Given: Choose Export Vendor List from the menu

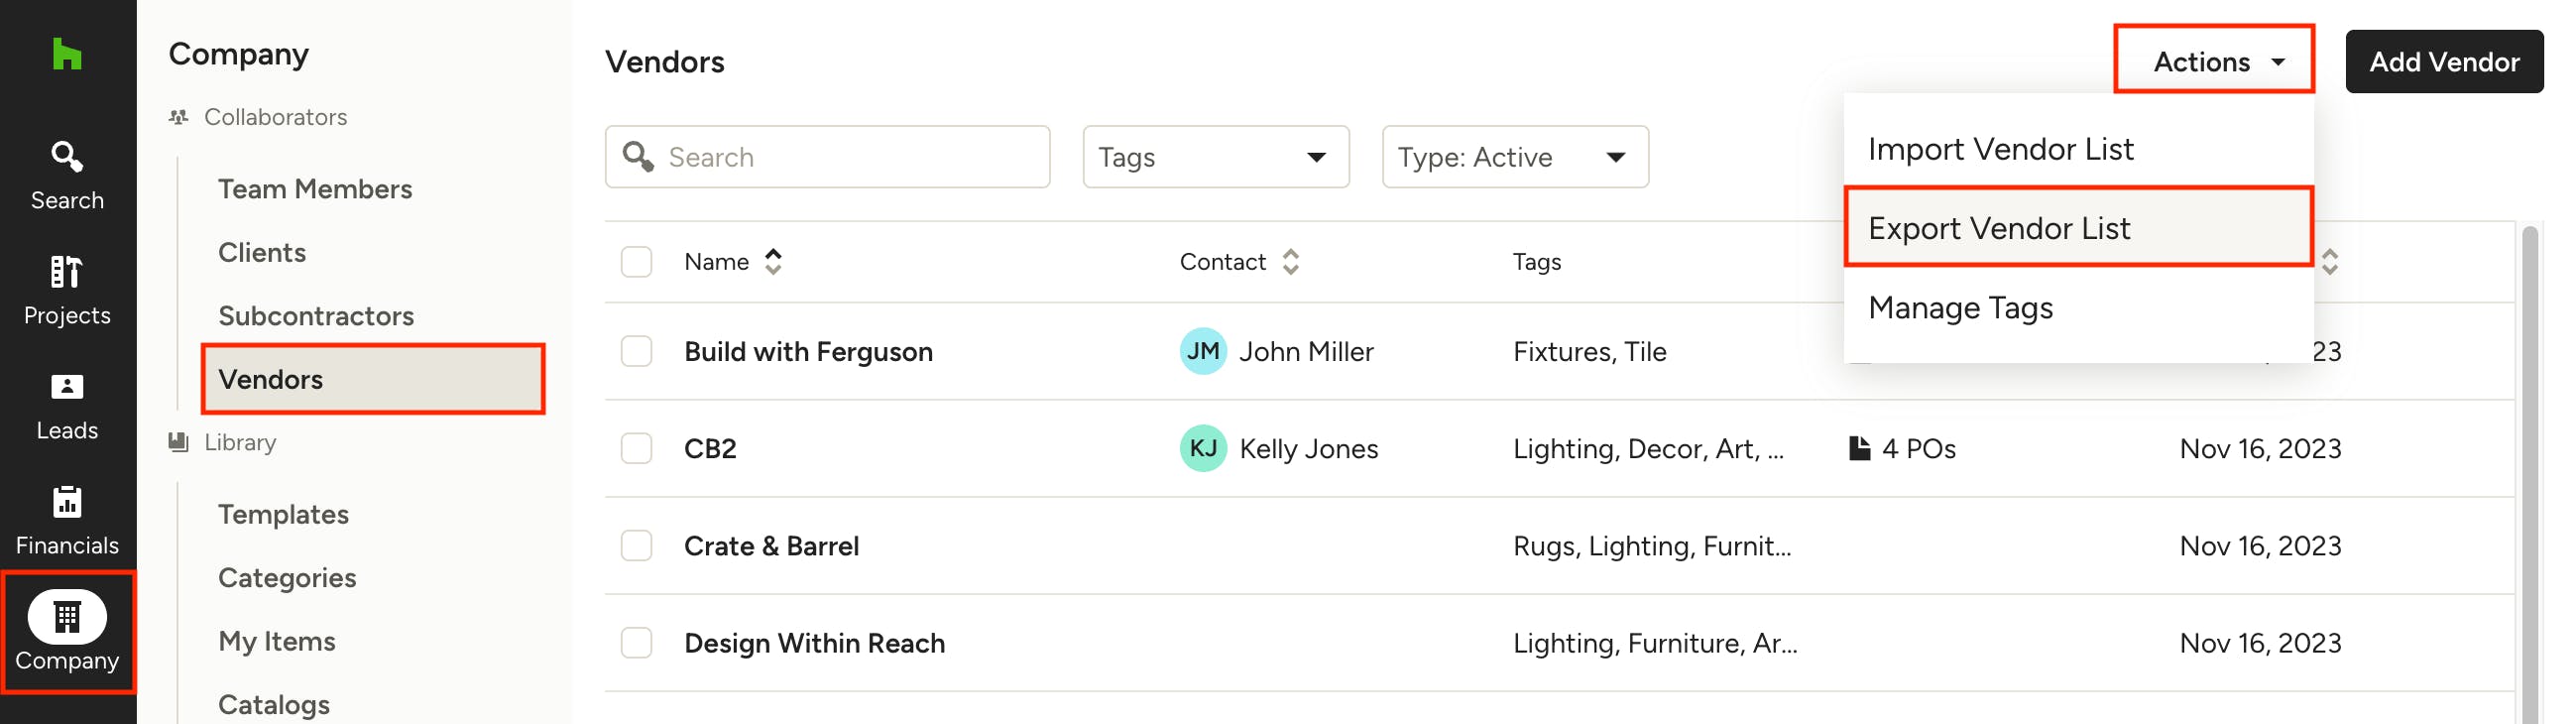Looking at the screenshot, I should point(2078,228).
